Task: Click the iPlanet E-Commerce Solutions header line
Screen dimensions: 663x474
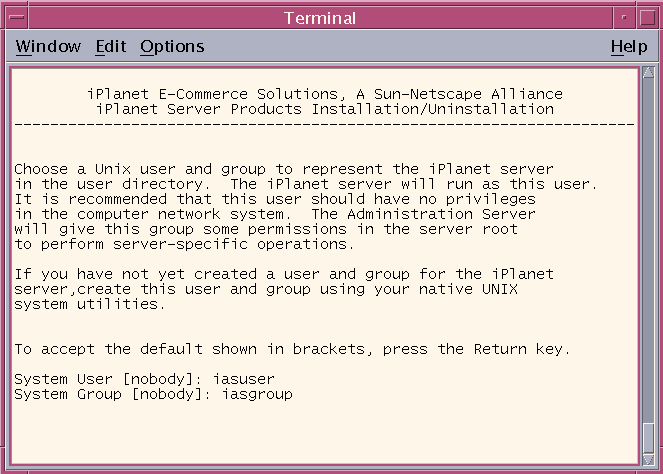Action: pyautogui.click(x=325, y=94)
